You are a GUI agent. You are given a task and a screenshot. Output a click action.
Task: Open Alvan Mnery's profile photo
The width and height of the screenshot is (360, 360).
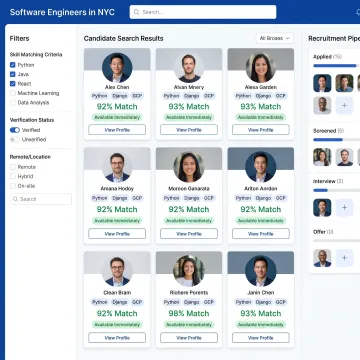click(x=189, y=67)
